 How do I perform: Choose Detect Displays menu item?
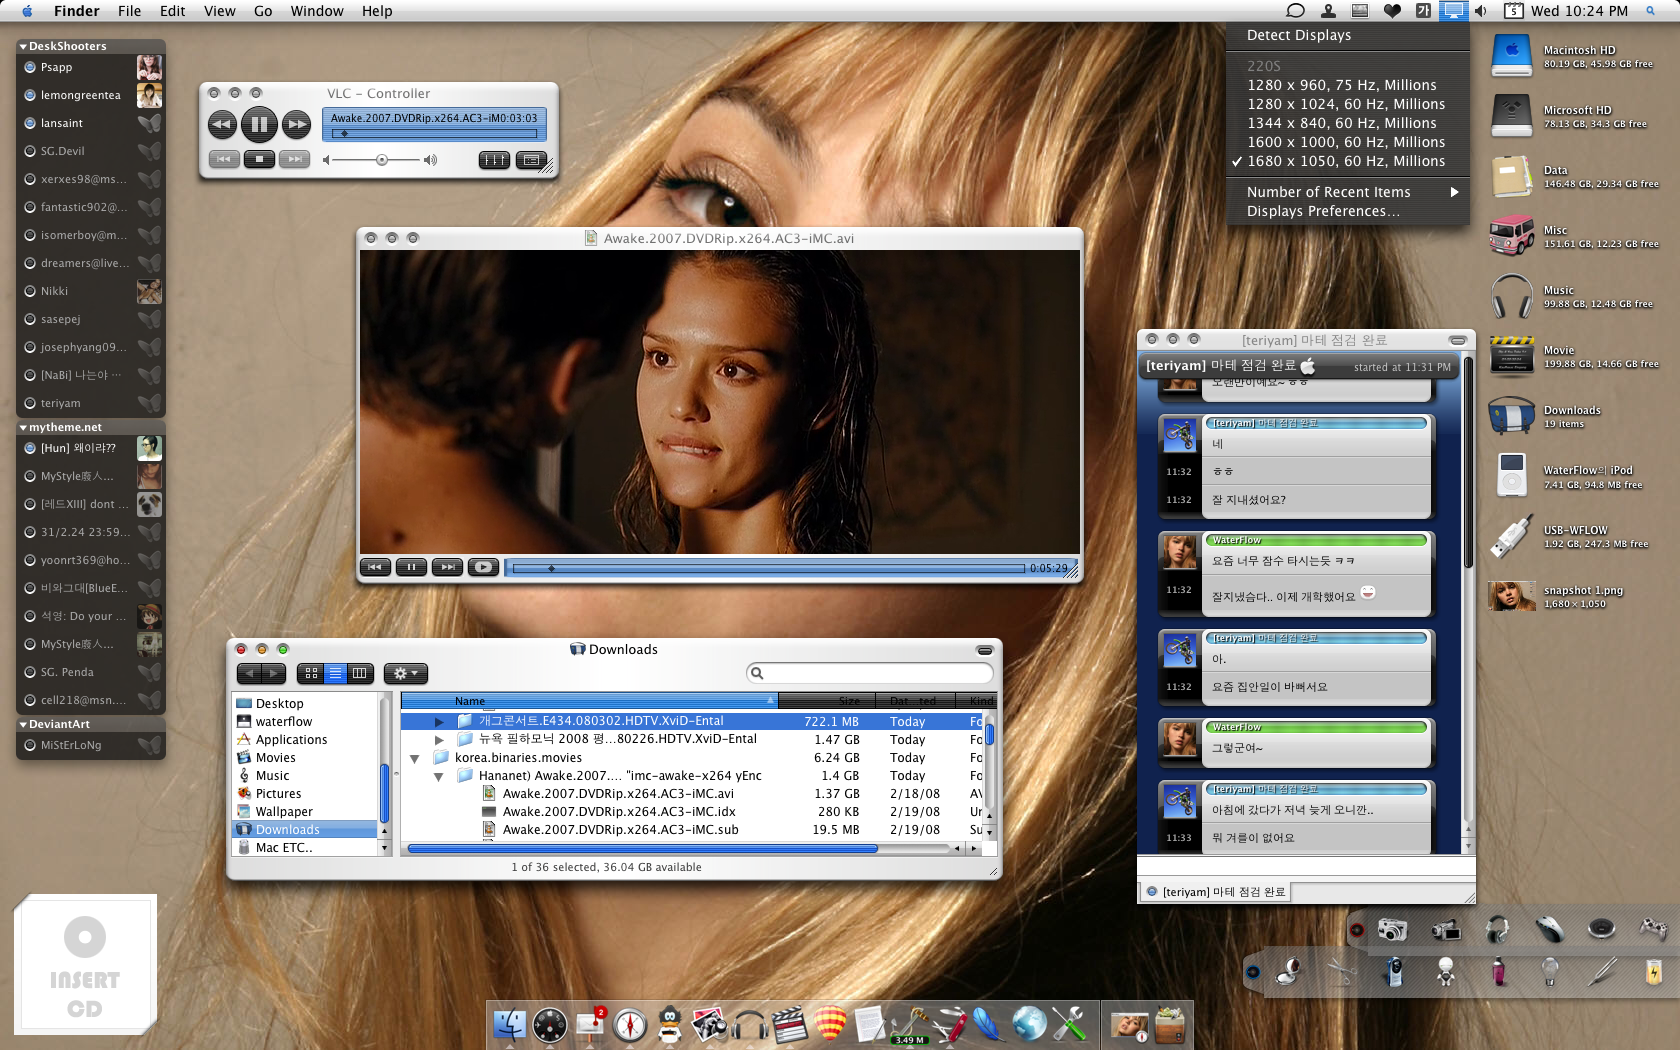click(1347, 35)
